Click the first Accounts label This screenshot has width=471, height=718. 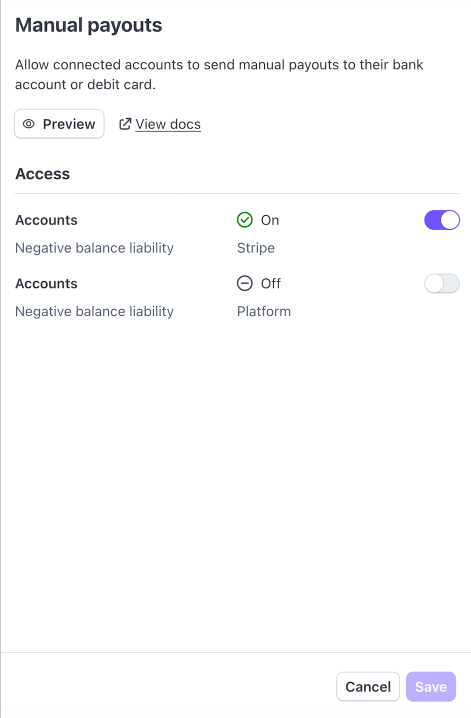pyautogui.click(x=46, y=220)
